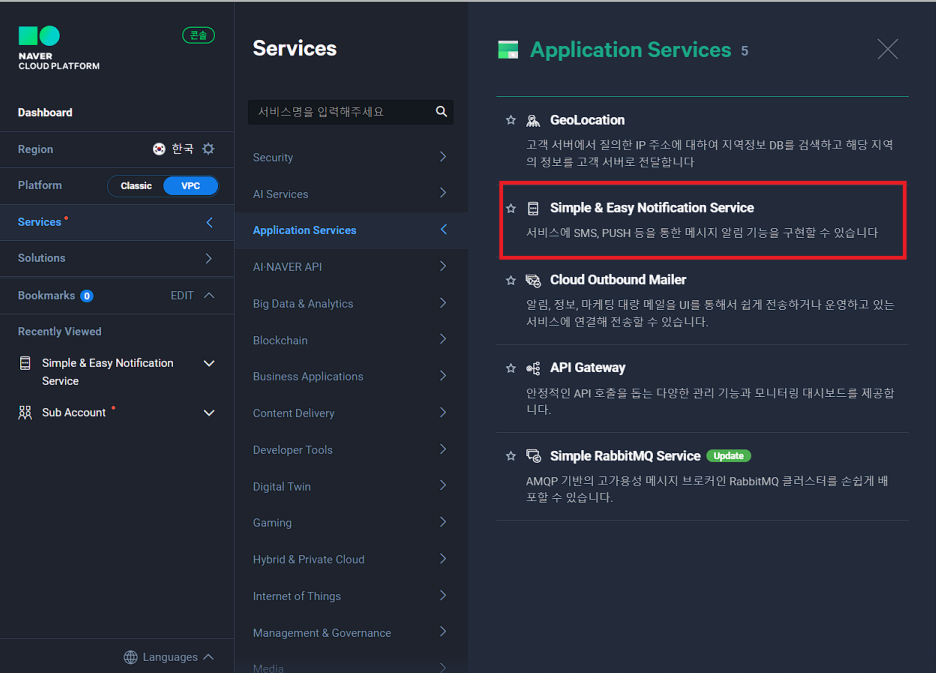Image resolution: width=936 pixels, height=673 pixels.
Task: Collapse the Bookmarks section chevron
Action: (209, 296)
